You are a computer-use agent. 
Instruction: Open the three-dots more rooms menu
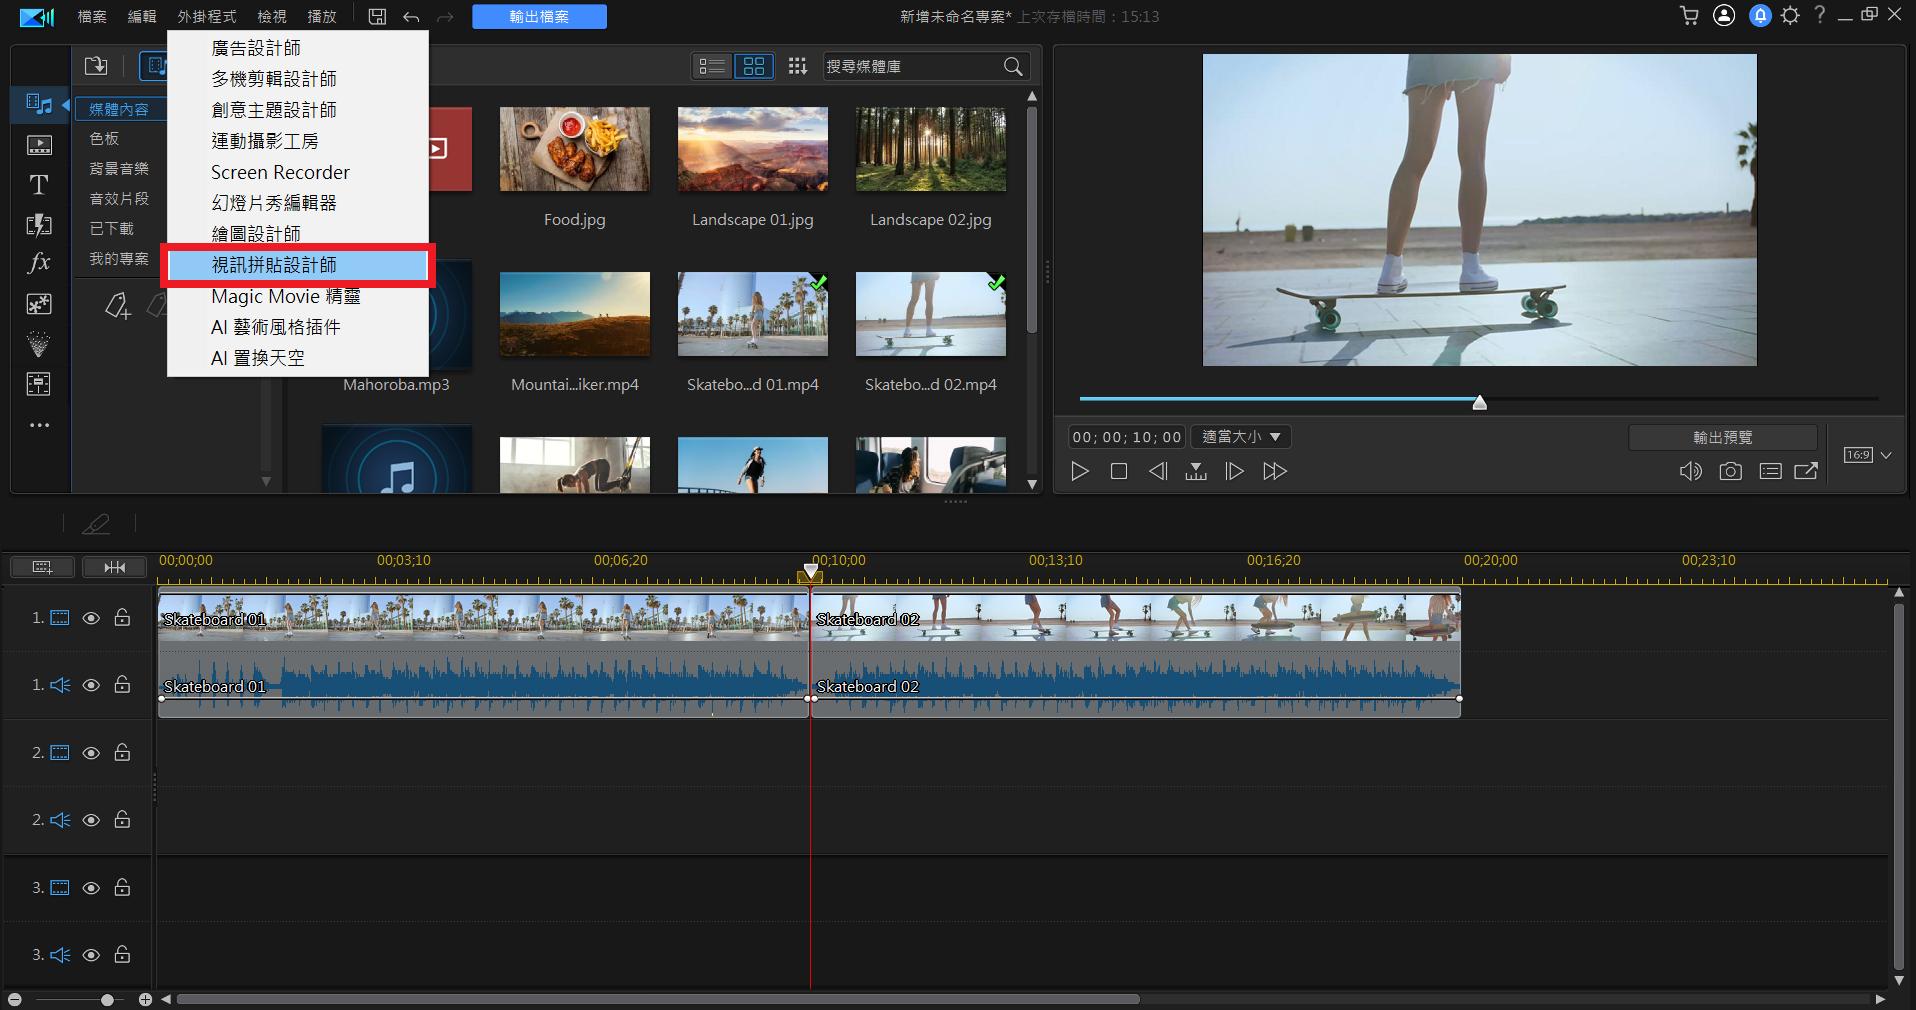pyautogui.click(x=39, y=425)
